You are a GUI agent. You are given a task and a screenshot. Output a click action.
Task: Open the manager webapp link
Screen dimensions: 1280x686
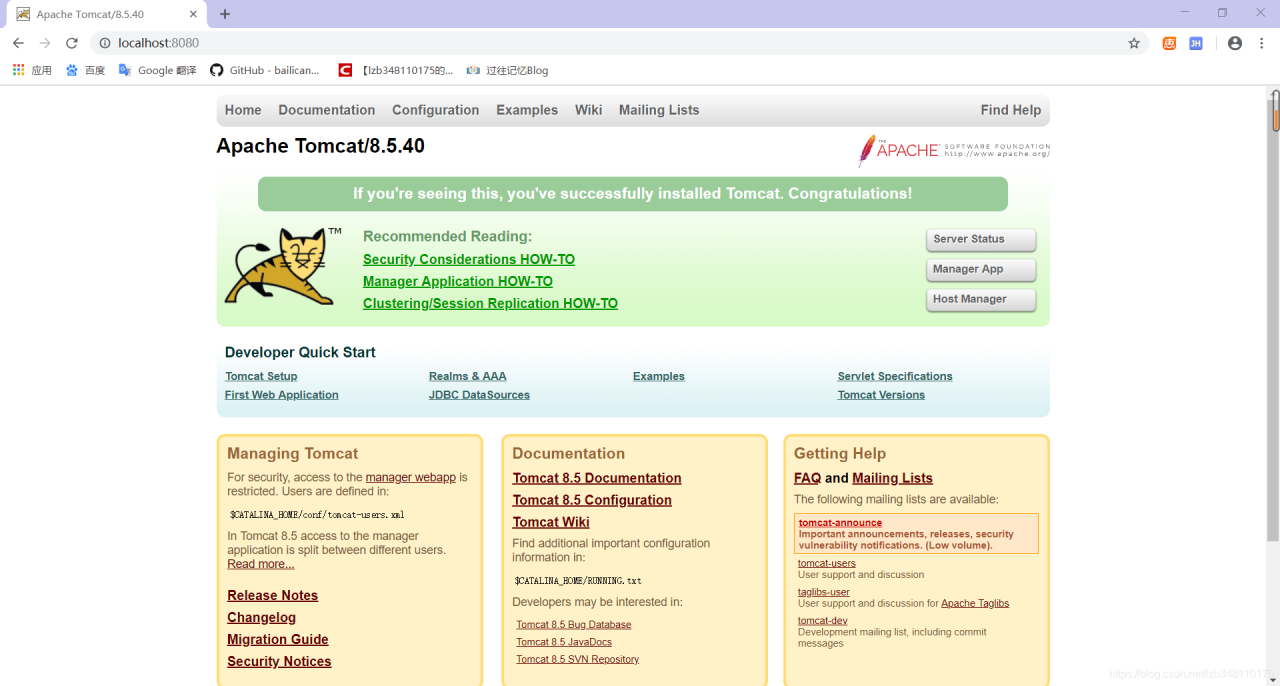click(x=411, y=477)
